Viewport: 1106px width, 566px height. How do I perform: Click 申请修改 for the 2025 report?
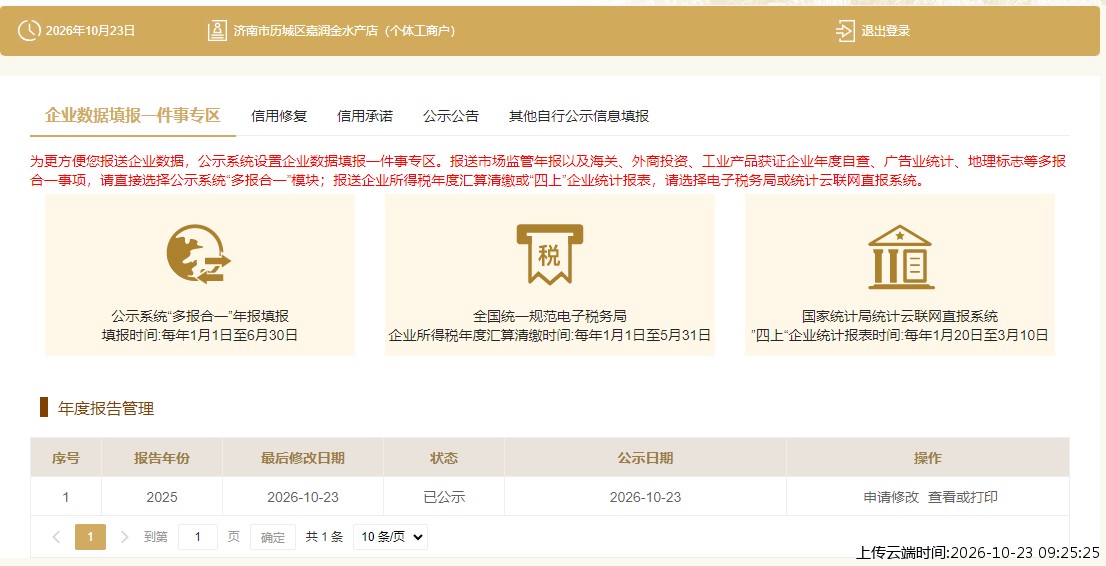click(x=891, y=497)
